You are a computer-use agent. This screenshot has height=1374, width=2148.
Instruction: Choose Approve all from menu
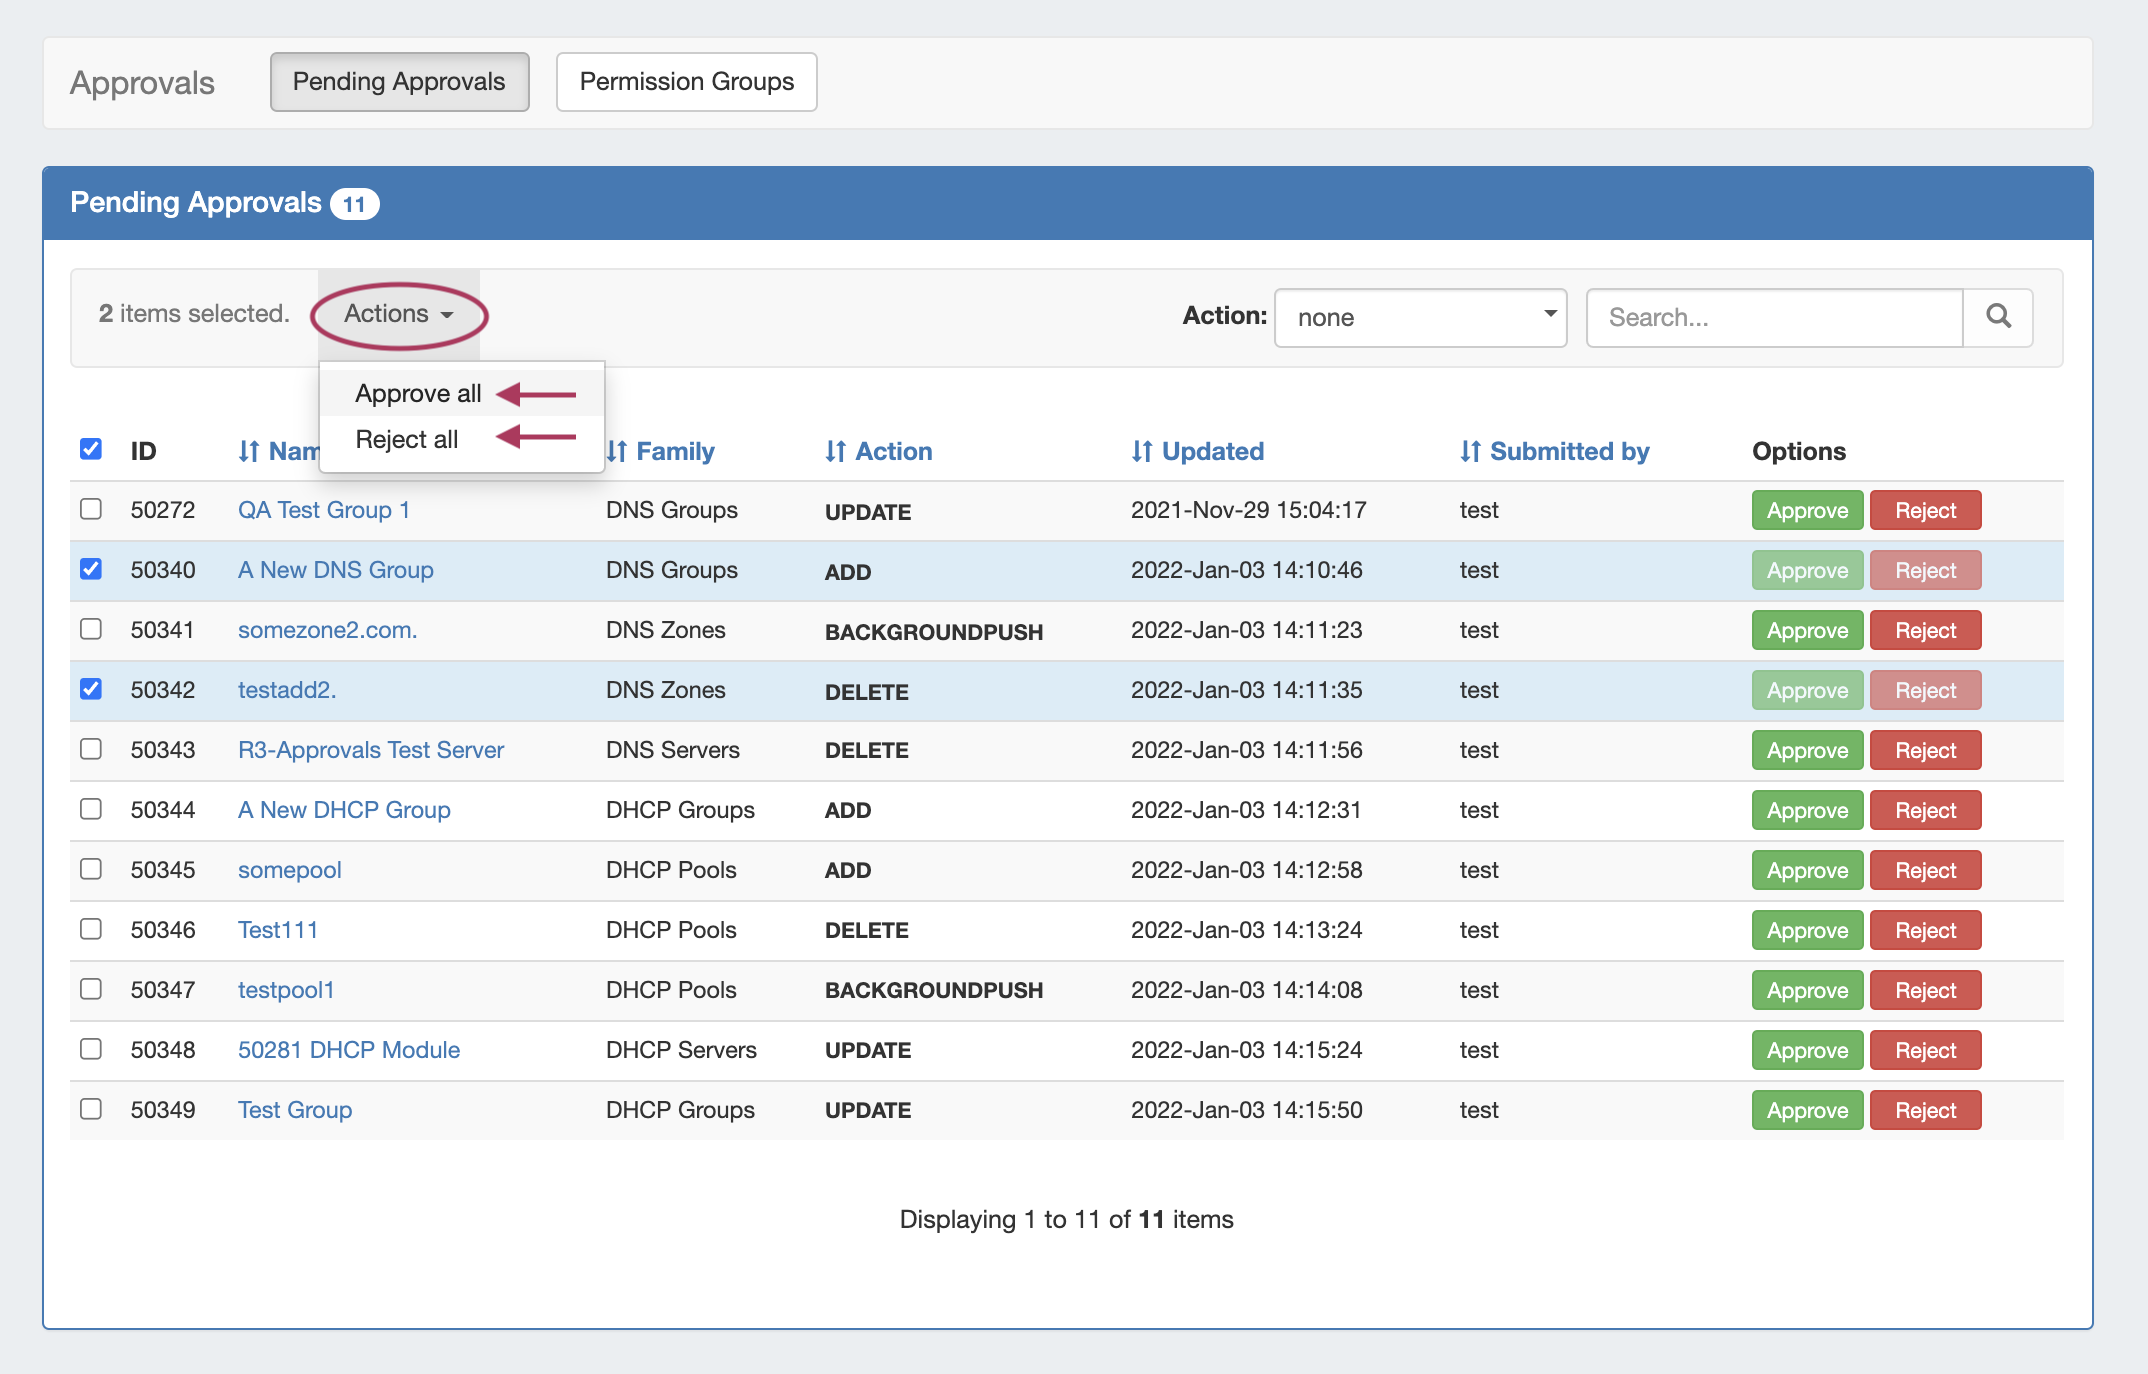[x=418, y=393]
